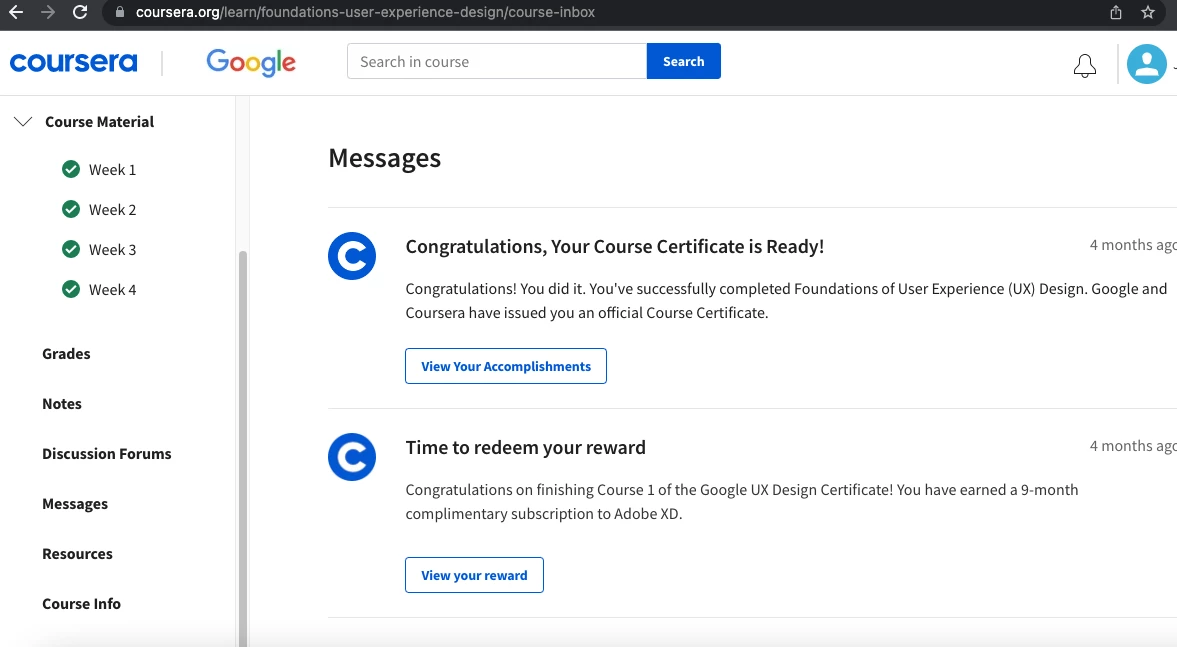This screenshot has height=647, width=1177.
Task: Go to Coursera home via logo
Action: 74,62
